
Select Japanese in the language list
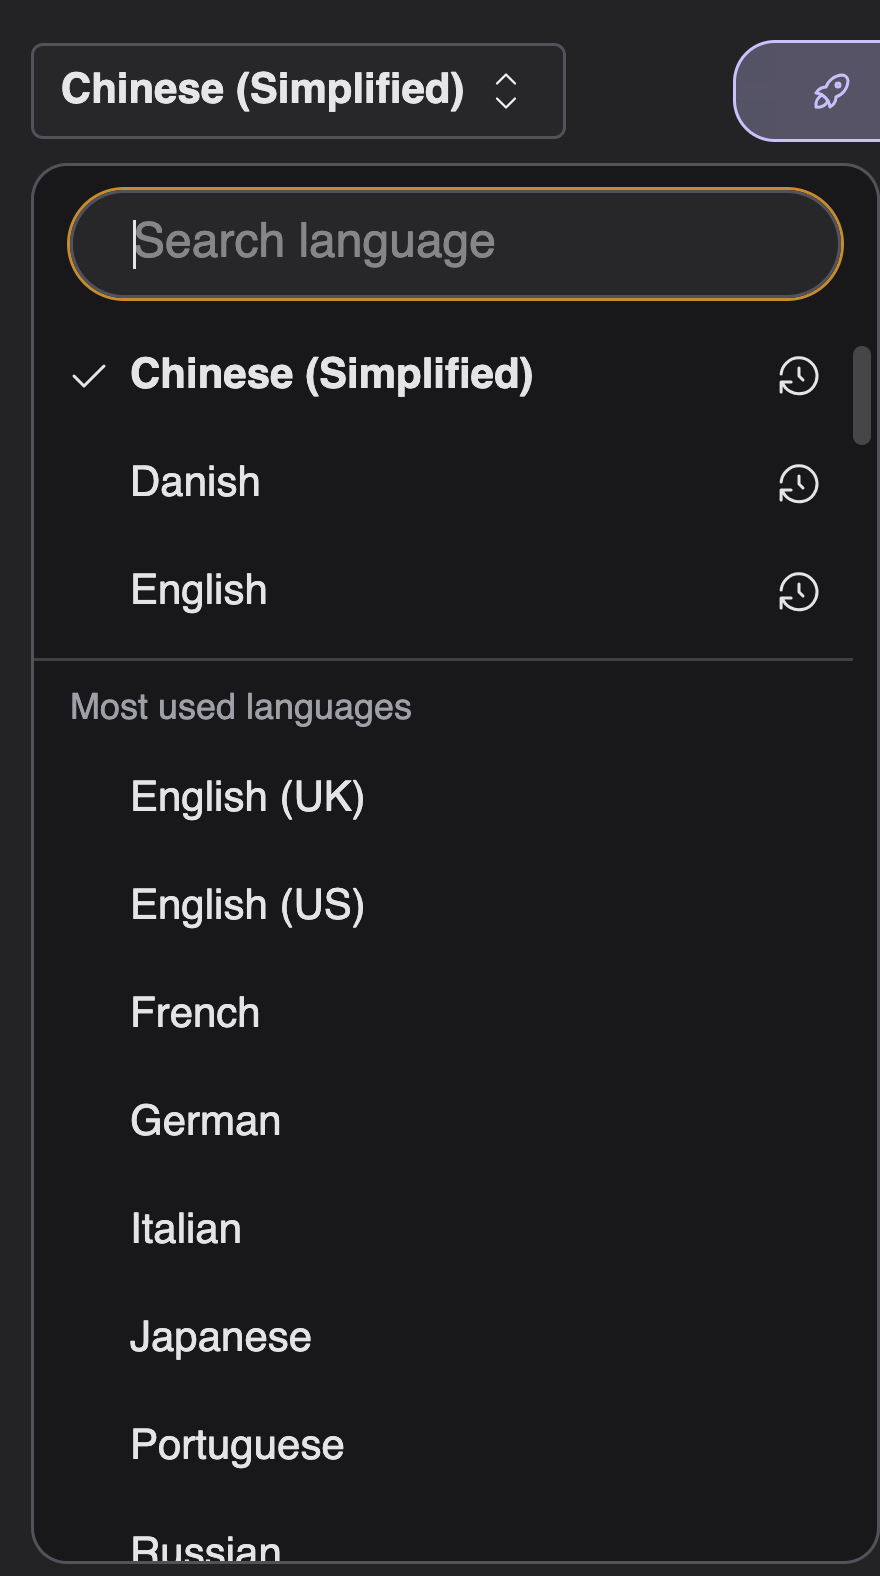pos(221,1337)
